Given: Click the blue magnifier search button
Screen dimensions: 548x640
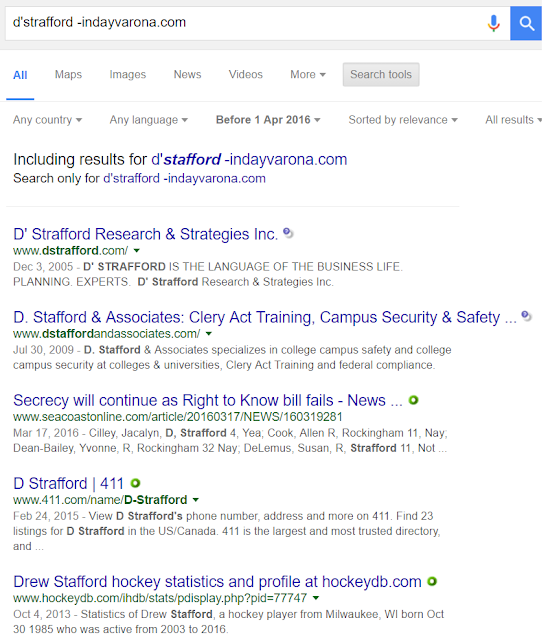Looking at the screenshot, I should 526,23.
